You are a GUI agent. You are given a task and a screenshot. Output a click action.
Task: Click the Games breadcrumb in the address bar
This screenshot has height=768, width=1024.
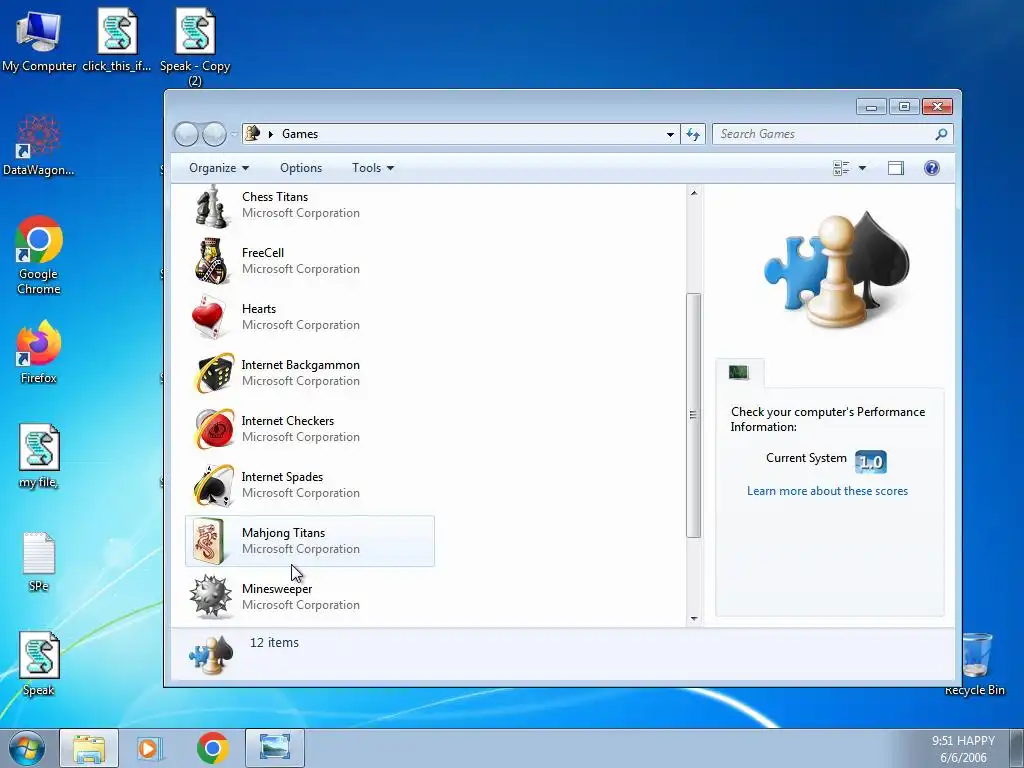point(300,134)
